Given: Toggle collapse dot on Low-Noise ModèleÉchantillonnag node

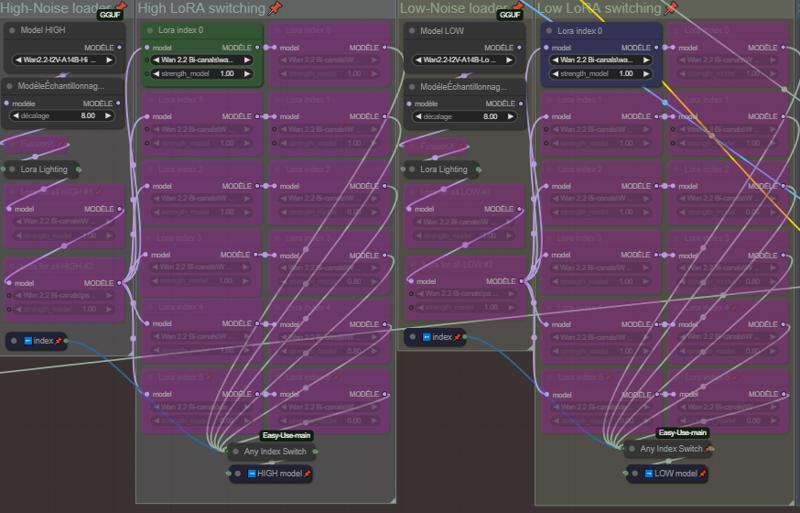Looking at the screenshot, I should [412, 87].
